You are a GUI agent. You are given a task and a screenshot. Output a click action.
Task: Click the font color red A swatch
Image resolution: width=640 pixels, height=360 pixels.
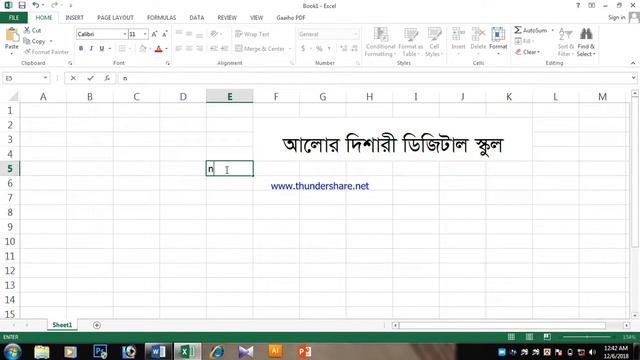click(159, 49)
